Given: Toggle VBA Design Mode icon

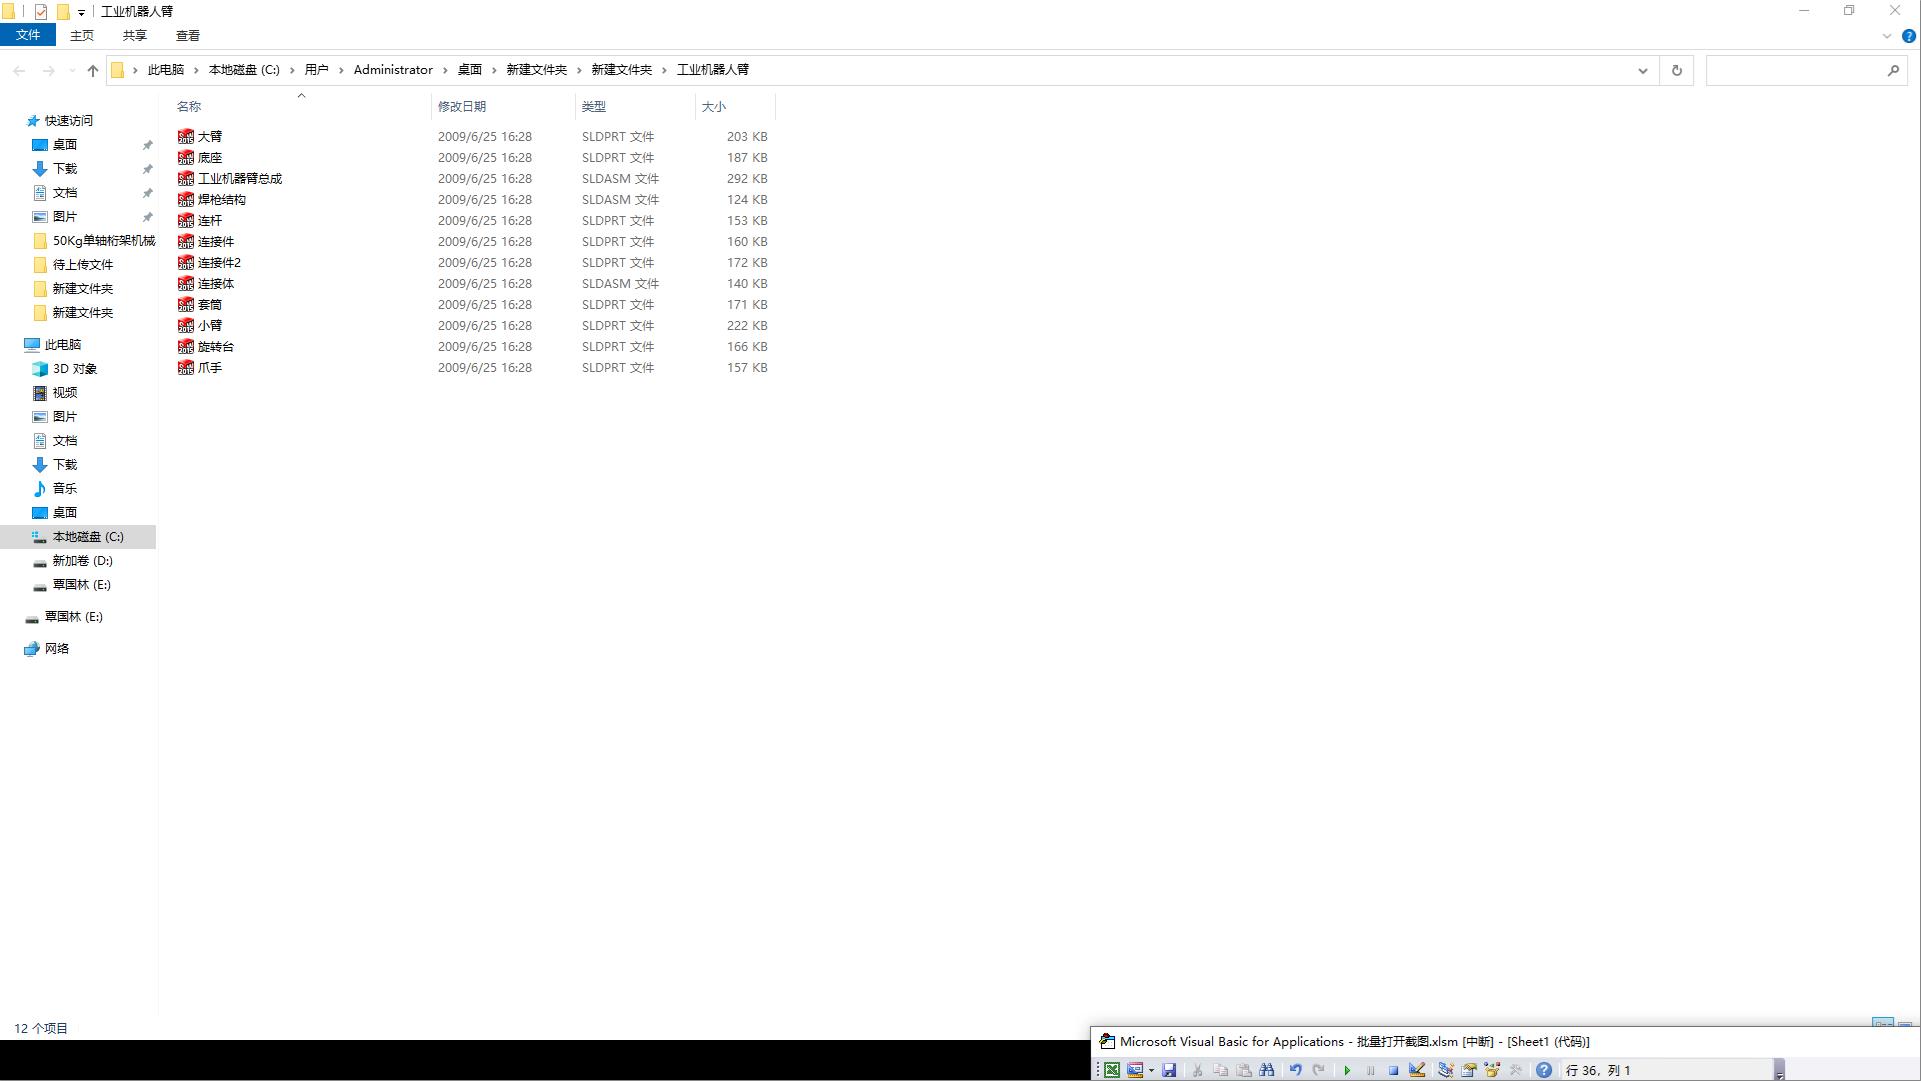Looking at the screenshot, I should pyautogui.click(x=1417, y=1070).
